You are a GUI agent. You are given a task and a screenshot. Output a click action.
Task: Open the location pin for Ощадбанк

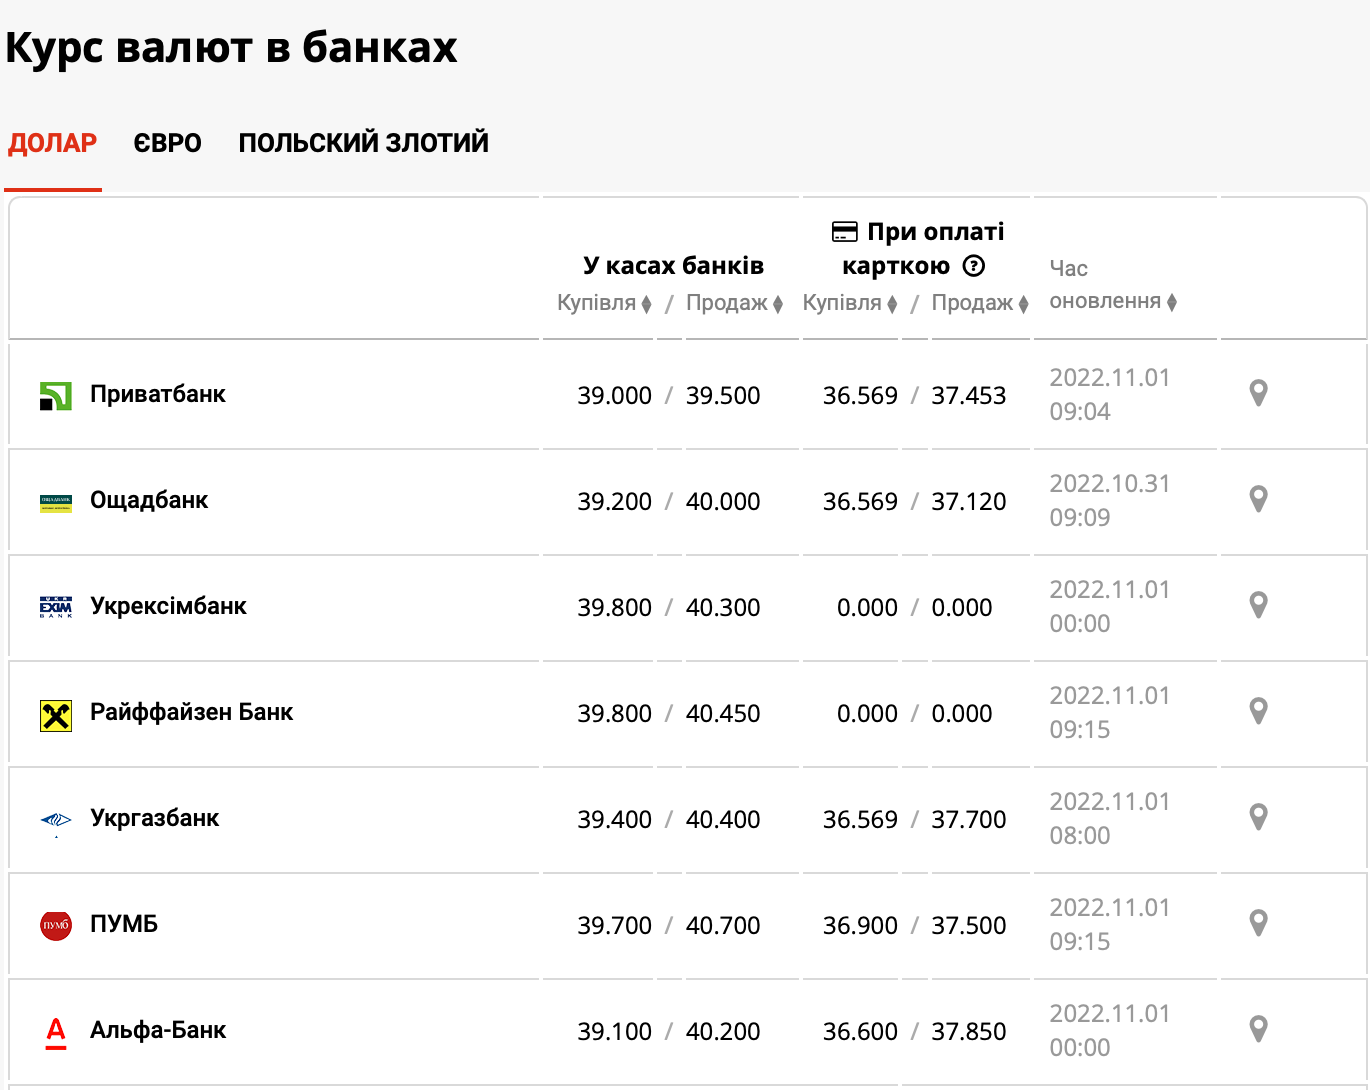(1258, 499)
